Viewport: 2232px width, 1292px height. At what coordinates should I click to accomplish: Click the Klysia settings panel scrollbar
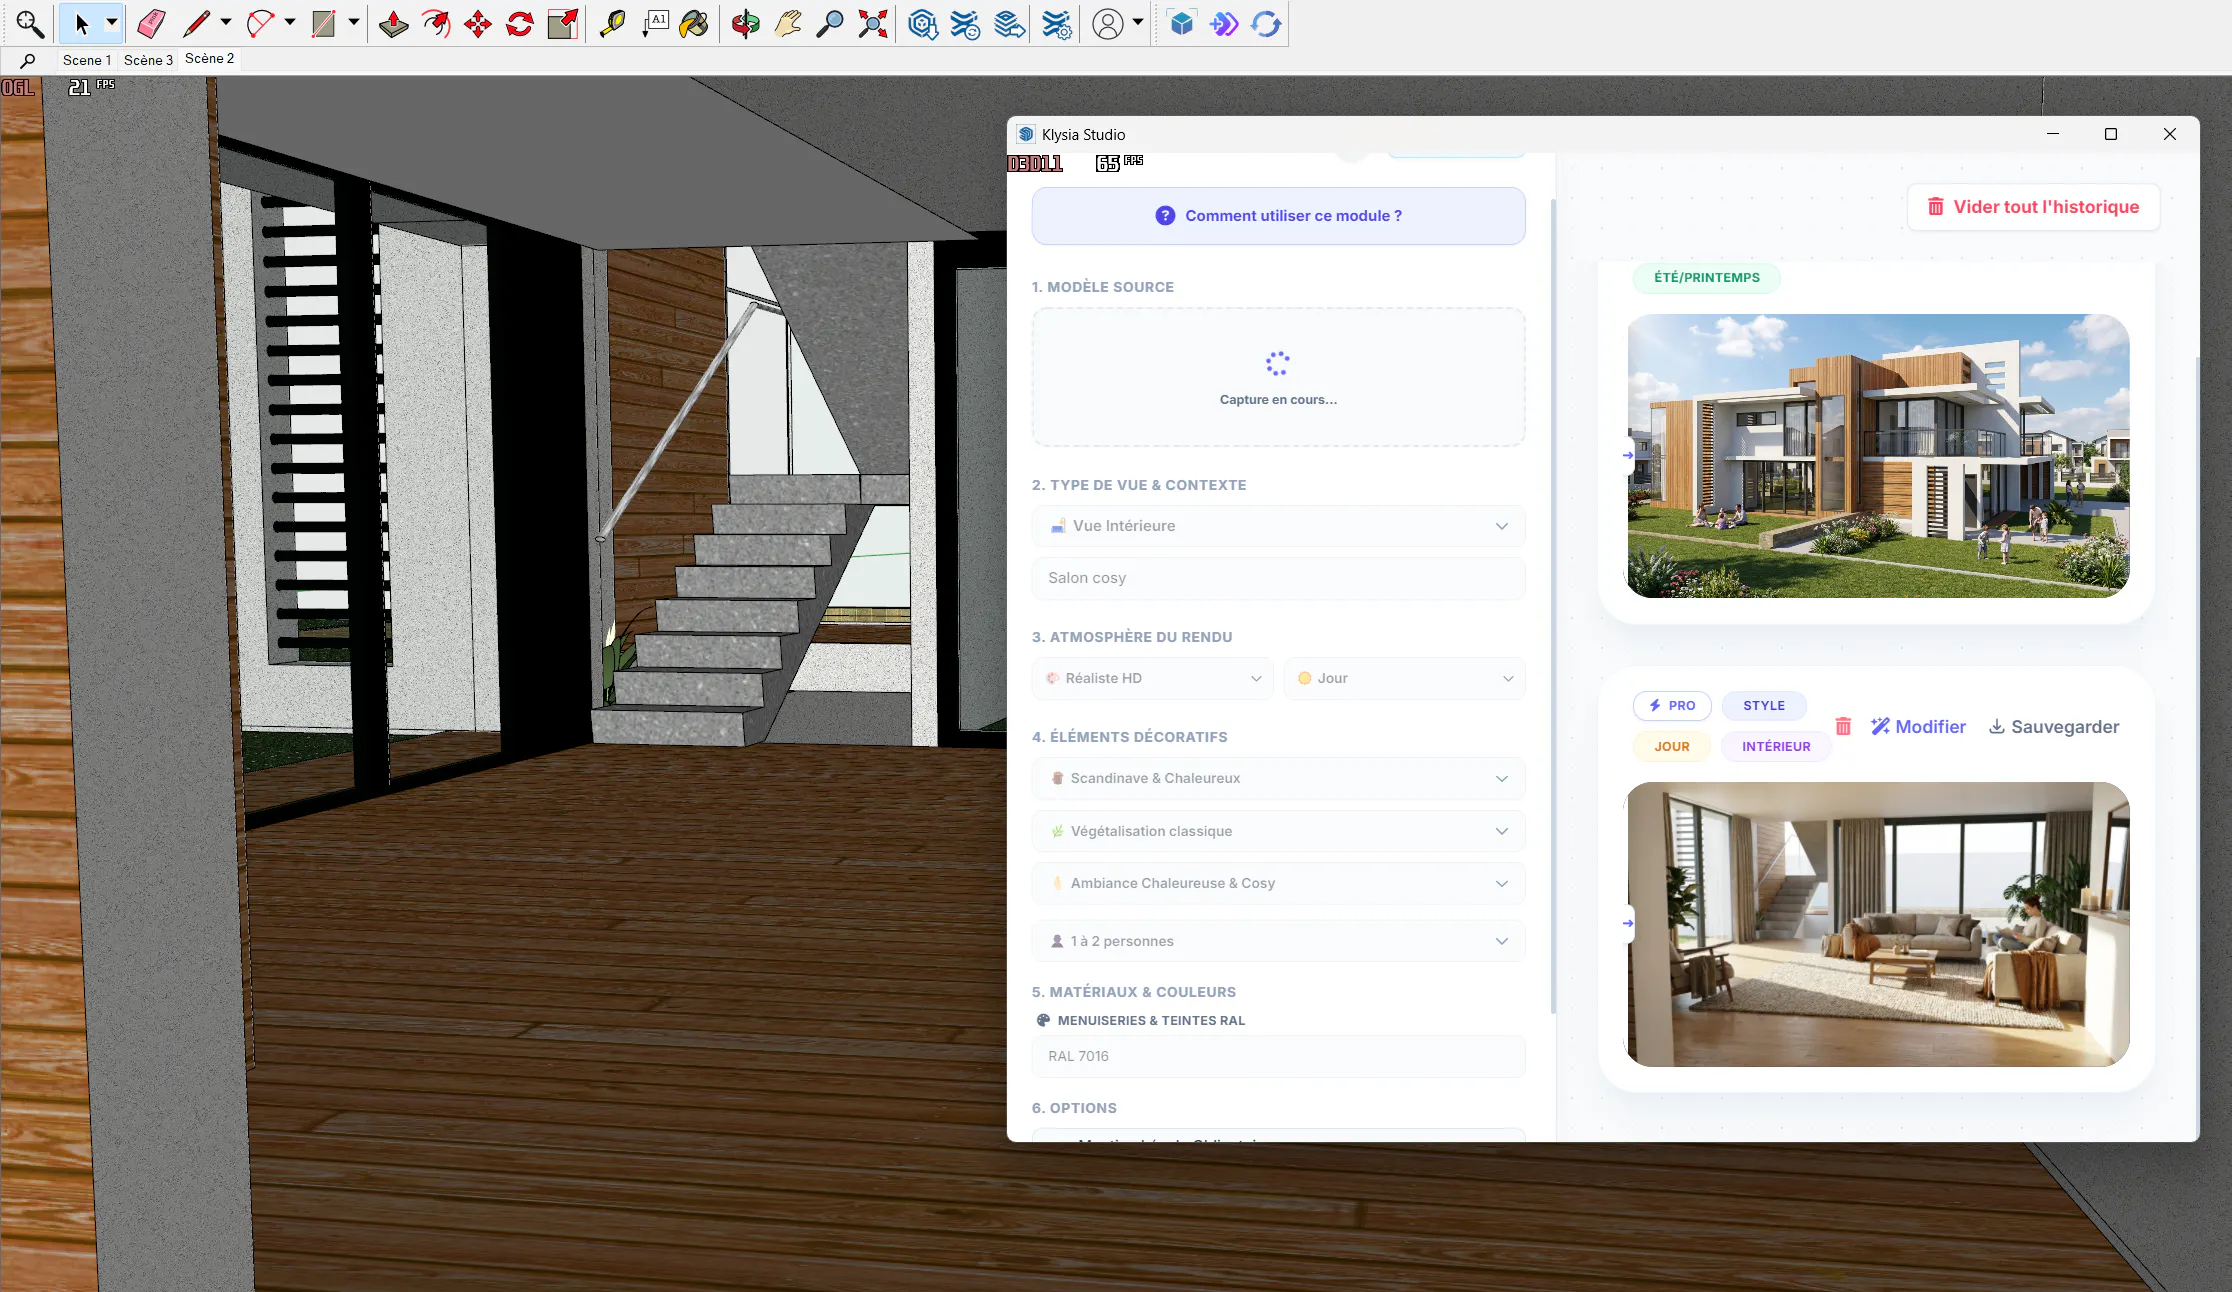pyautogui.click(x=1553, y=606)
